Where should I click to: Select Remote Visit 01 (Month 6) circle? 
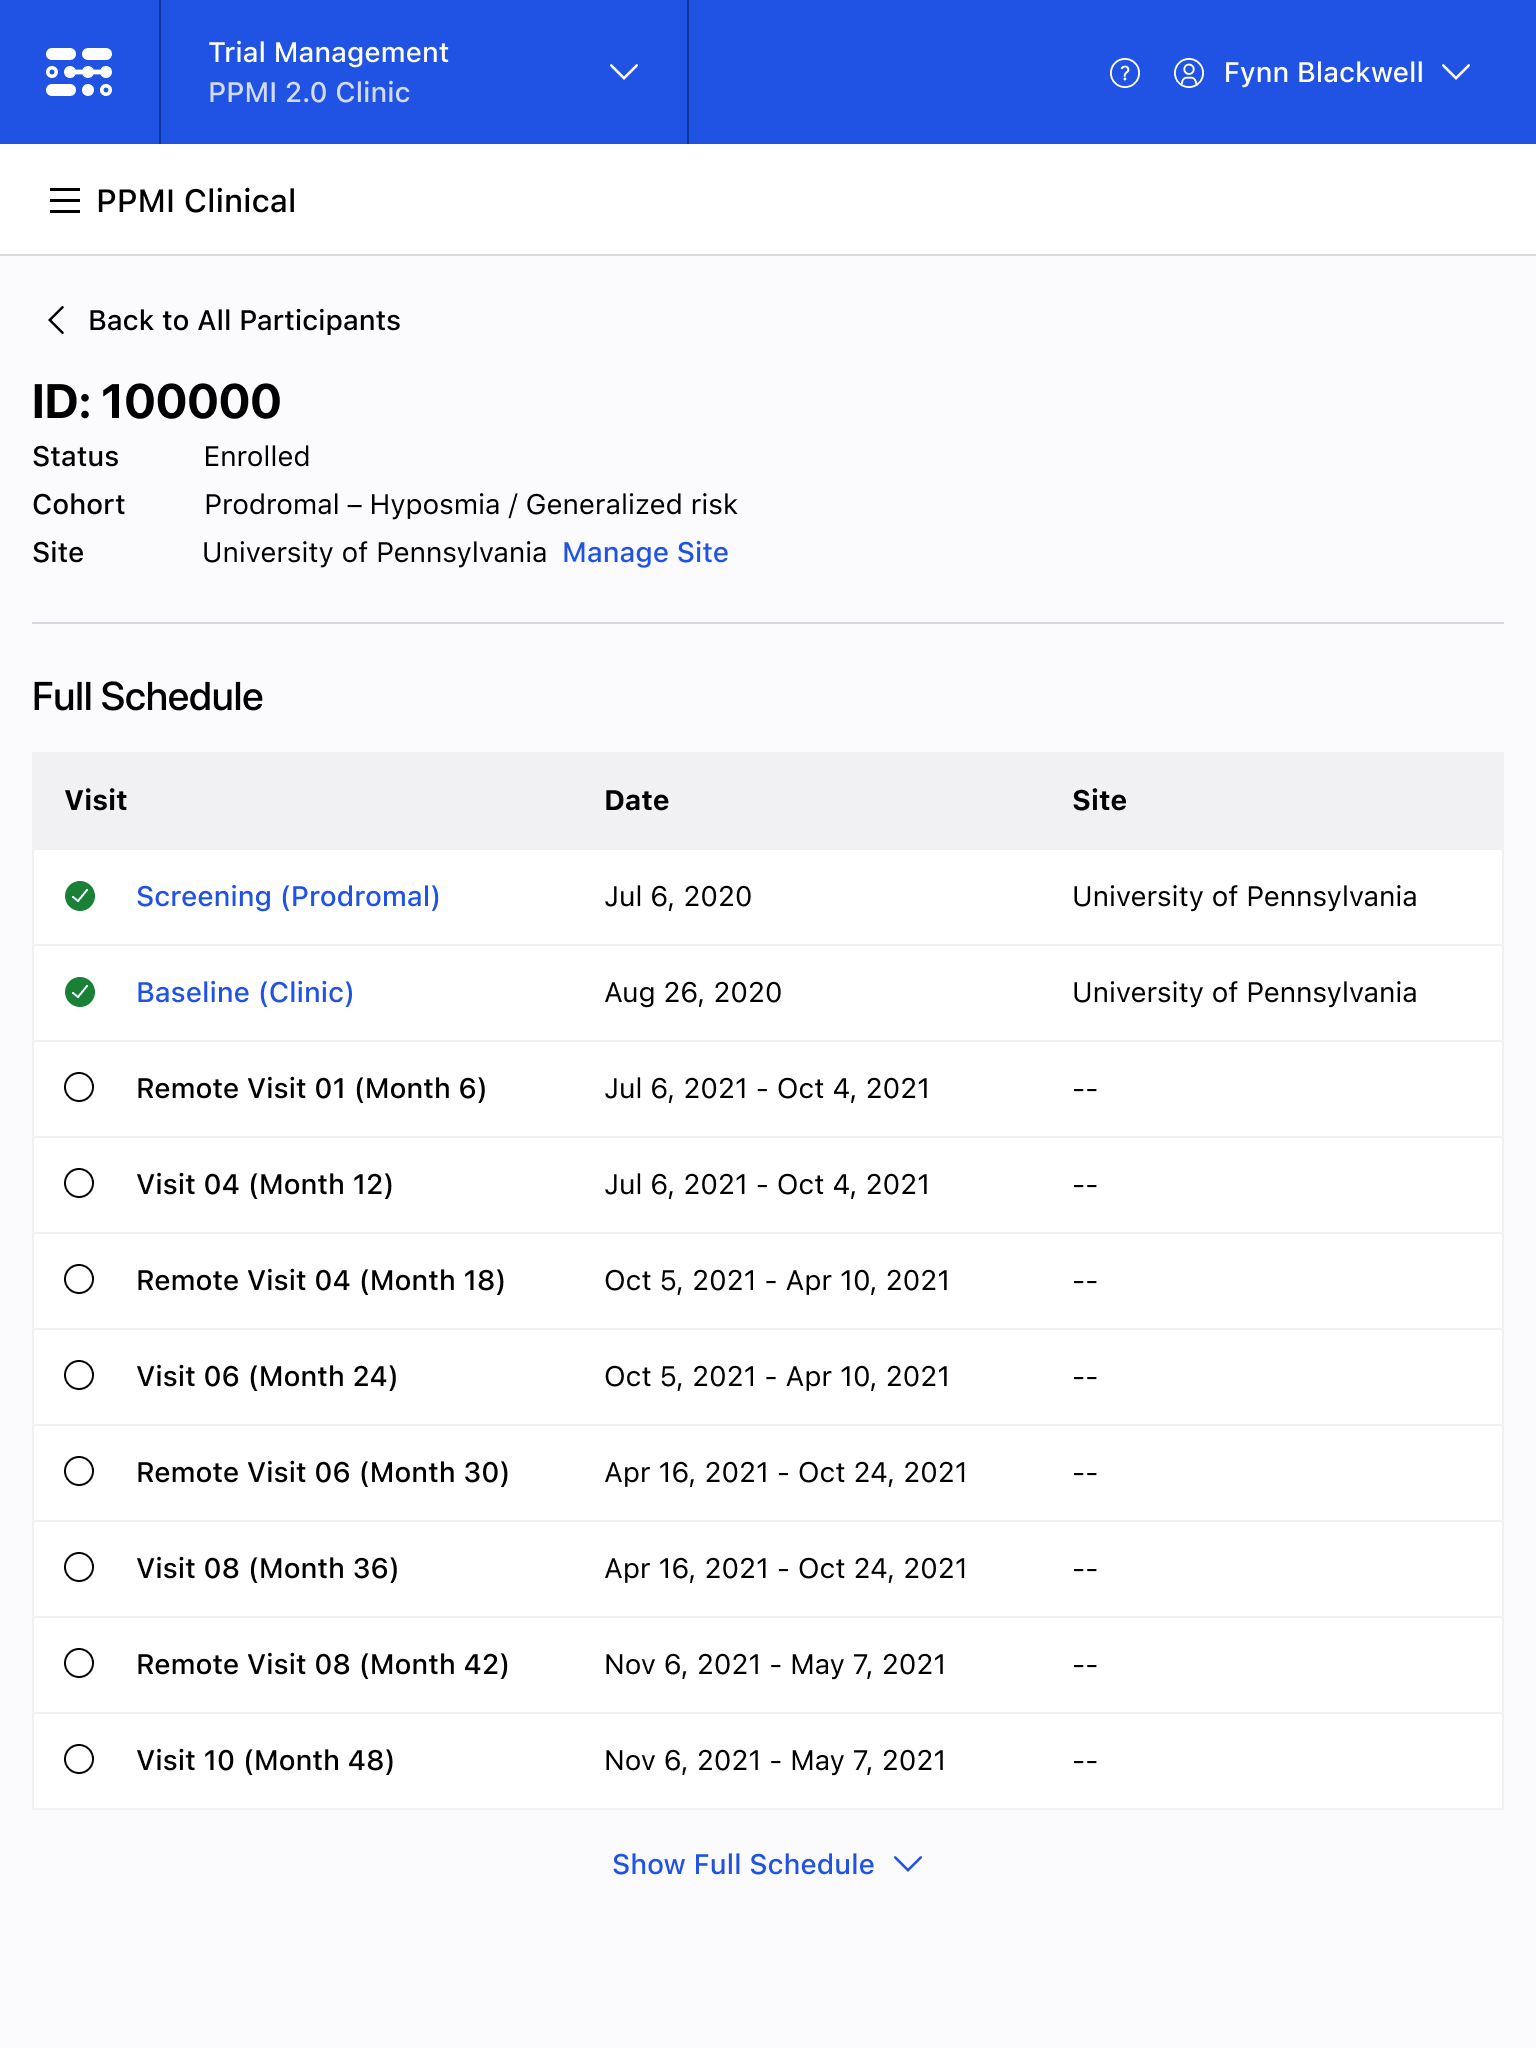click(80, 1087)
